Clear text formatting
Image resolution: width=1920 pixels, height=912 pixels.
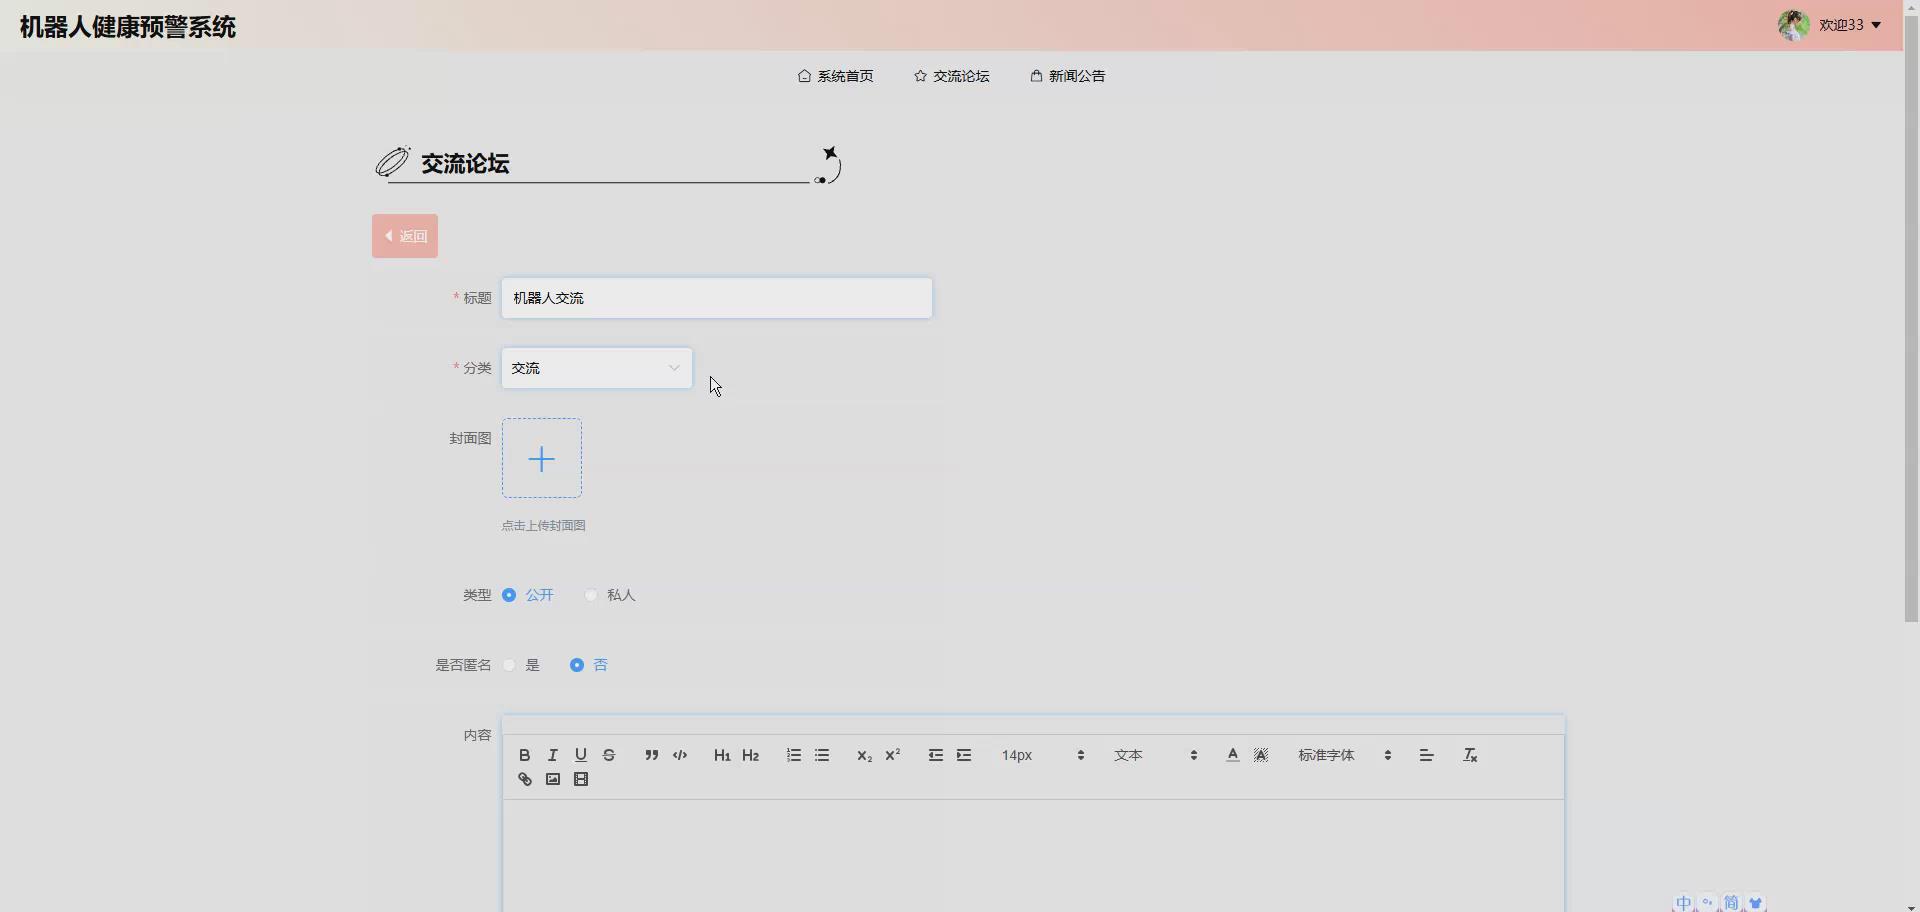point(1470,755)
